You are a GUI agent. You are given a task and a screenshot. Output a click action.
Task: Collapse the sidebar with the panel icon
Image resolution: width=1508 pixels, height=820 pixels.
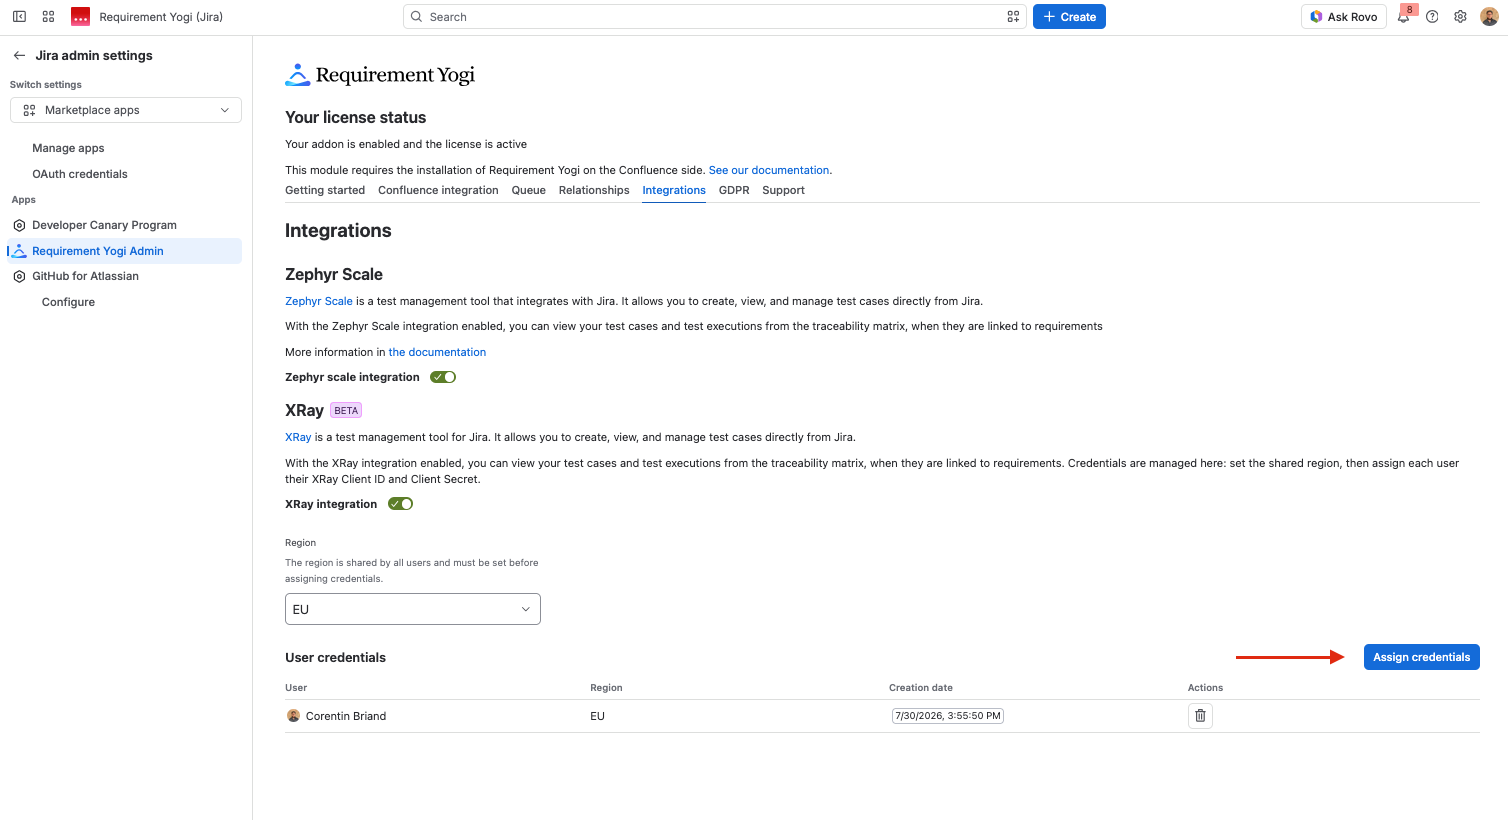(x=19, y=17)
